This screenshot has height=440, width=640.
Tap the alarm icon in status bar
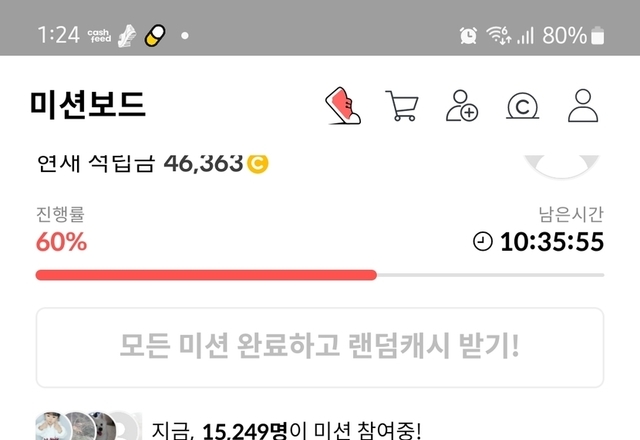[468, 35]
